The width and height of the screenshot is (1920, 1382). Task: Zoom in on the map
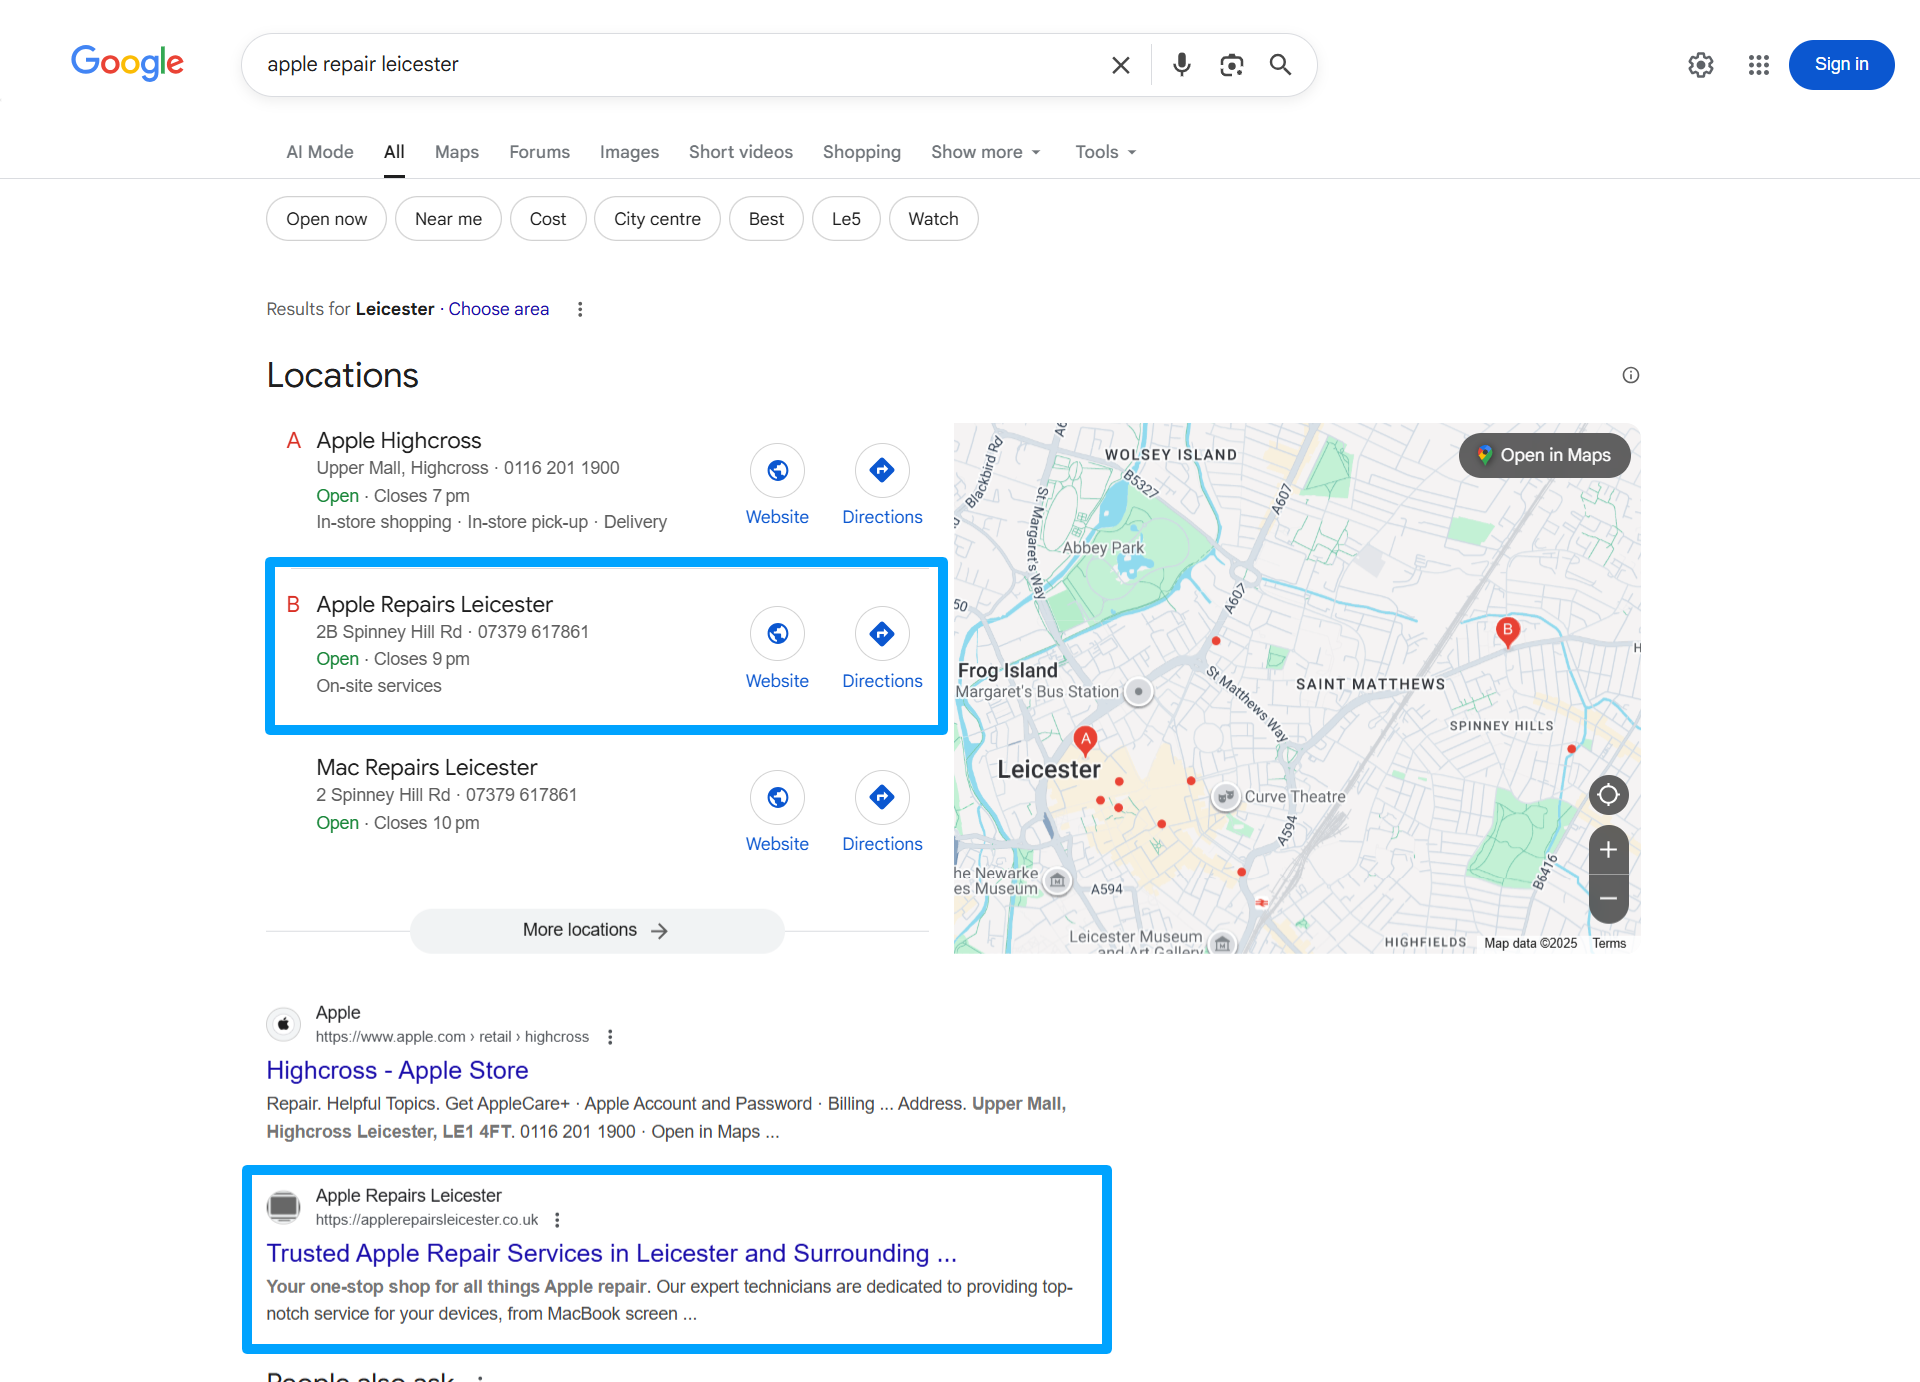pyautogui.click(x=1608, y=850)
